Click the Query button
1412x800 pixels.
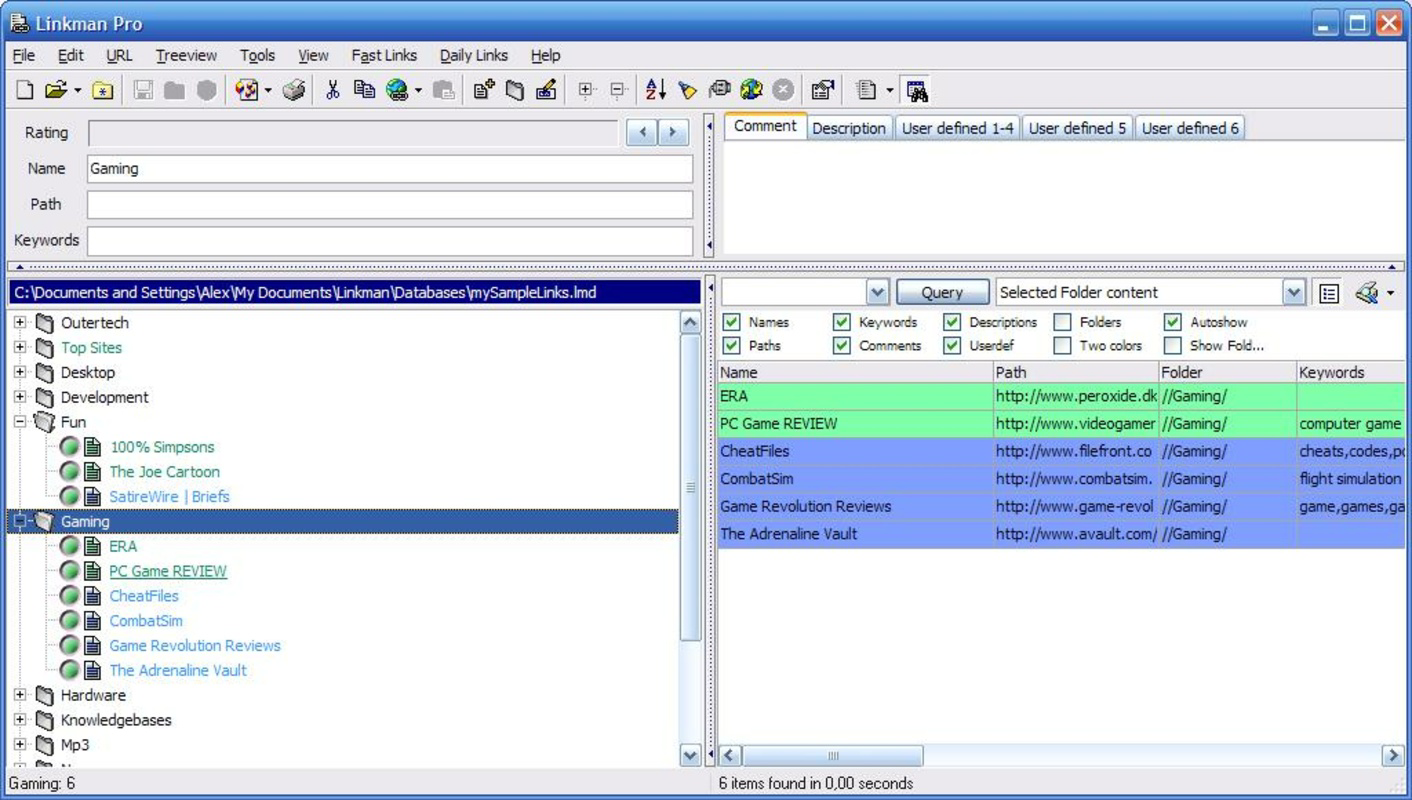[x=942, y=293]
